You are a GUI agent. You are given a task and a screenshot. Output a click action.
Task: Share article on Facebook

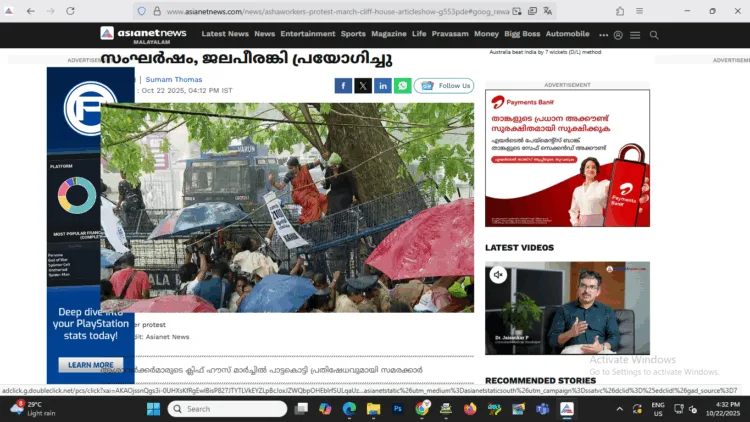click(x=343, y=86)
